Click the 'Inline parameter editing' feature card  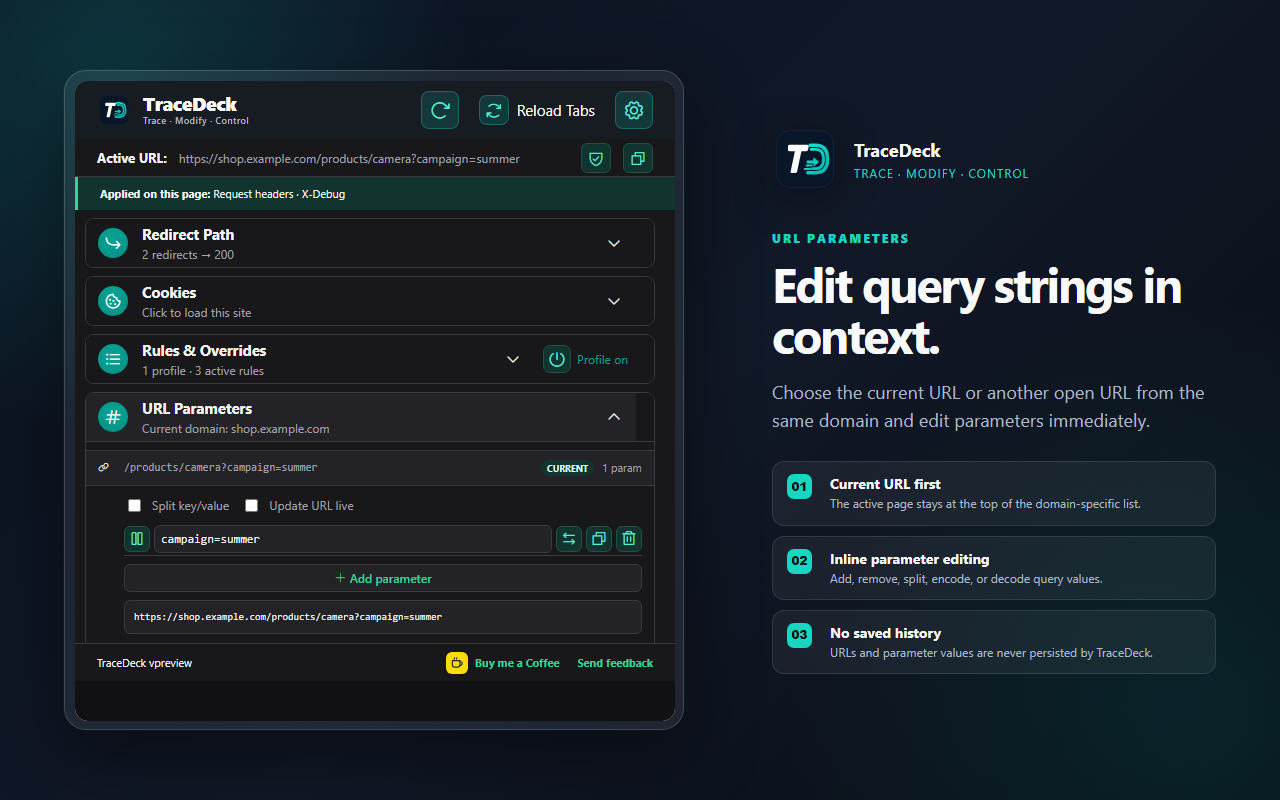coord(994,568)
